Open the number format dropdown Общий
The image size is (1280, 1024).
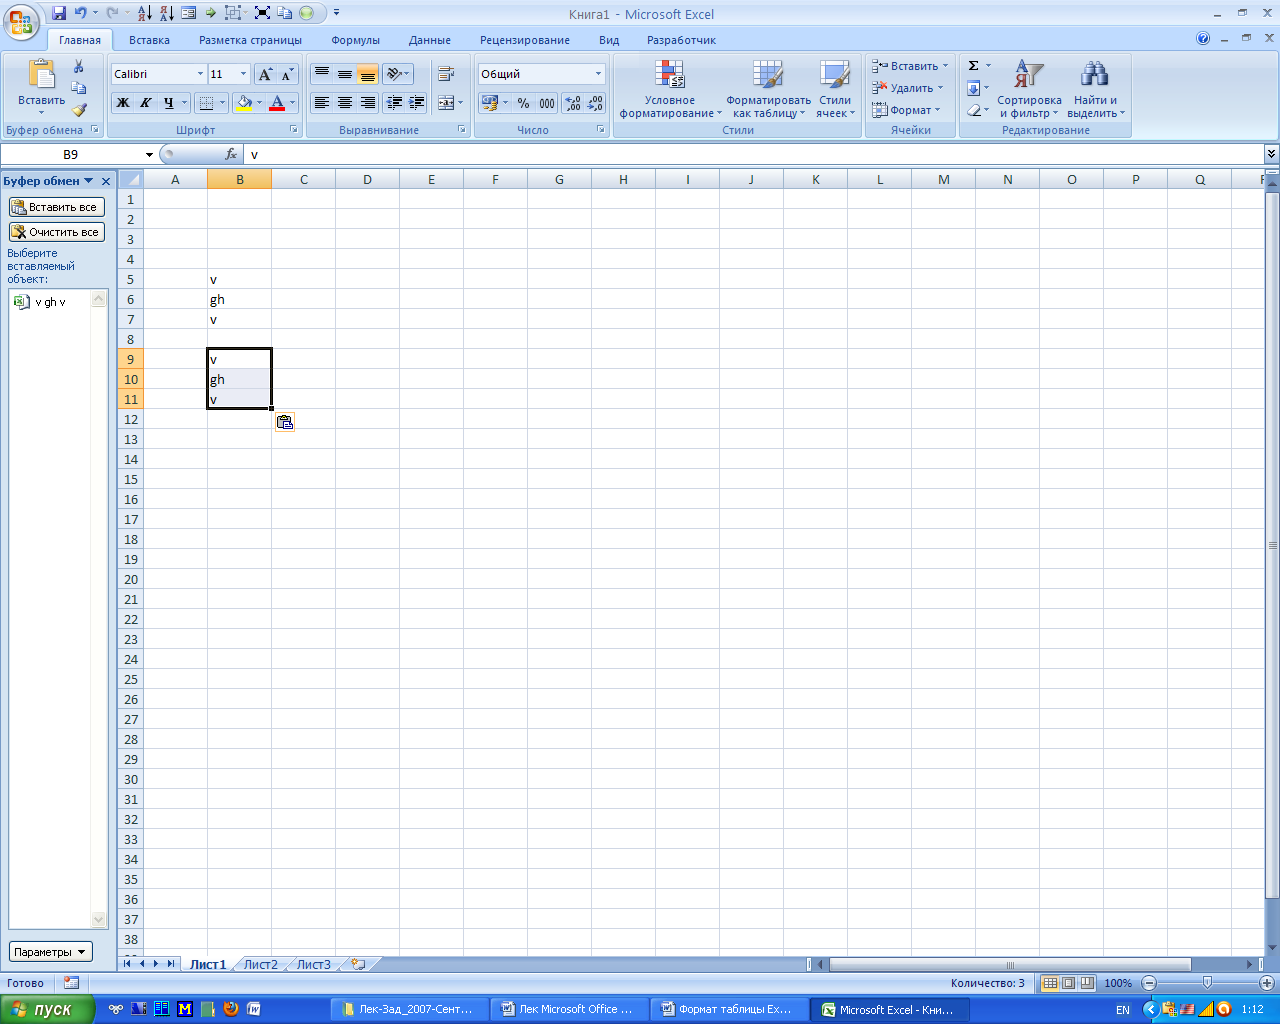[x=598, y=74]
